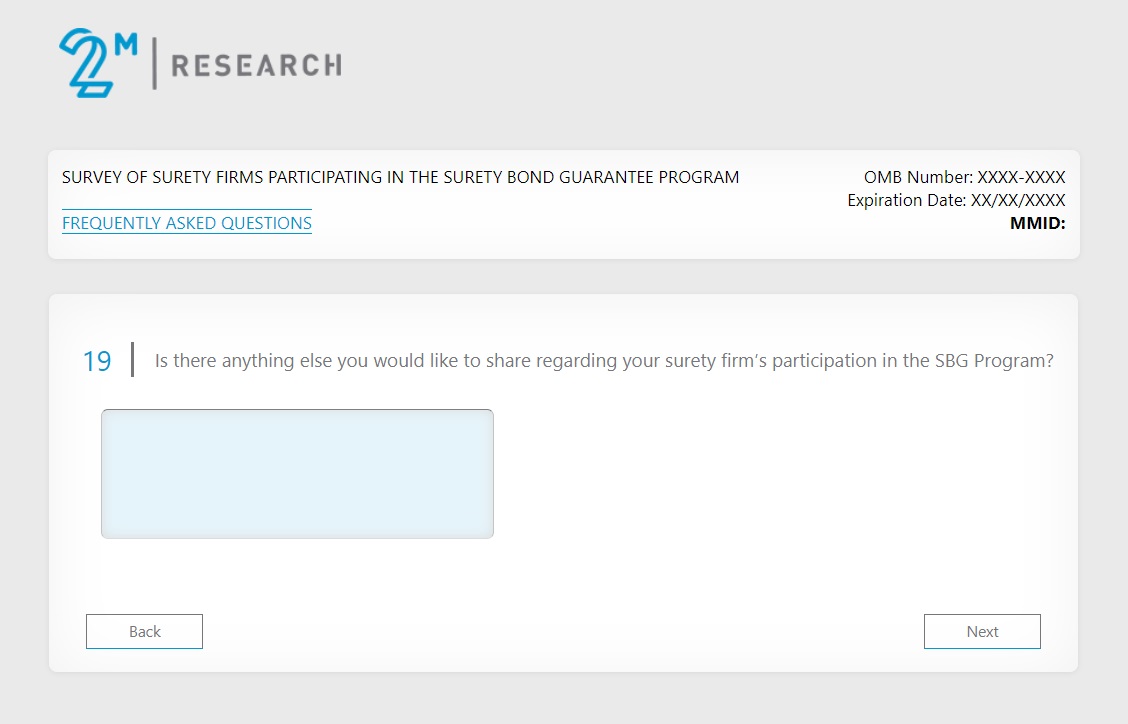Click the Expiration Date label
Viewport: 1128px width, 724px height.
[906, 200]
